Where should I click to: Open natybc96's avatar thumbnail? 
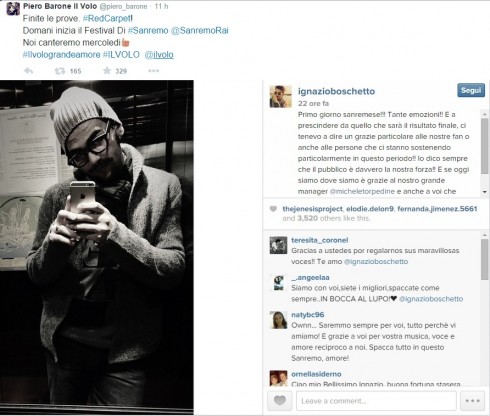pos(278,320)
